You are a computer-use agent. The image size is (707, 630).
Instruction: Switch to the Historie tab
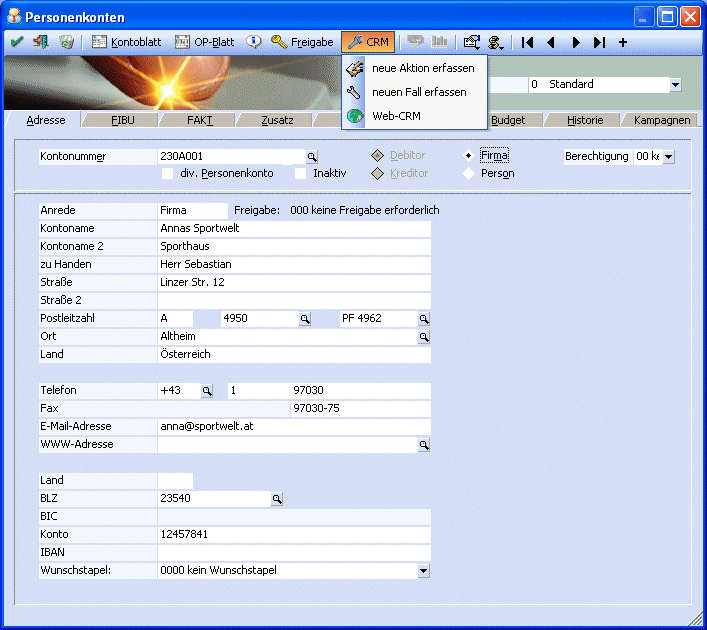pos(585,120)
